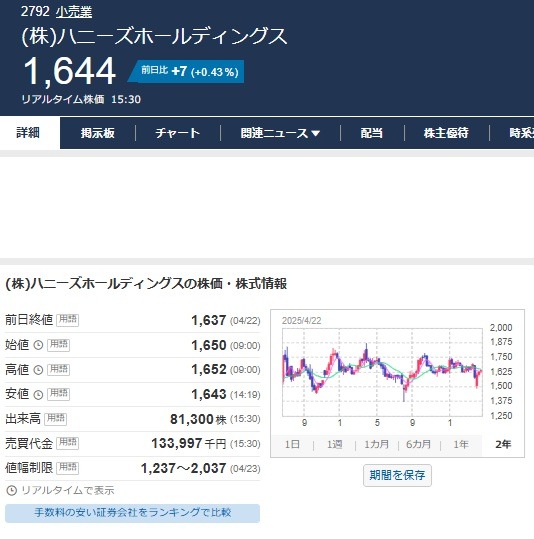Open 用語 glossary badge for 始値

coord(58,345)
